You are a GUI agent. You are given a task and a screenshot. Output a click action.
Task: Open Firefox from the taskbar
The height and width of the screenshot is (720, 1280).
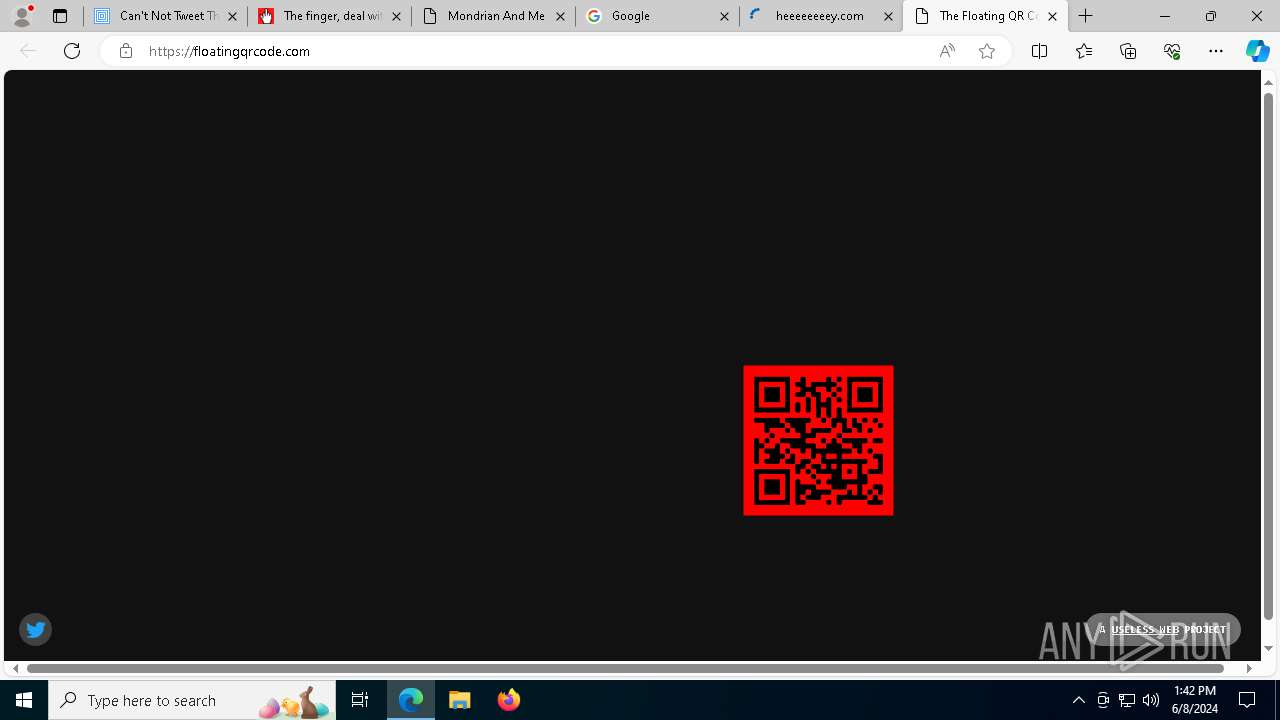(x=508, y=700)
